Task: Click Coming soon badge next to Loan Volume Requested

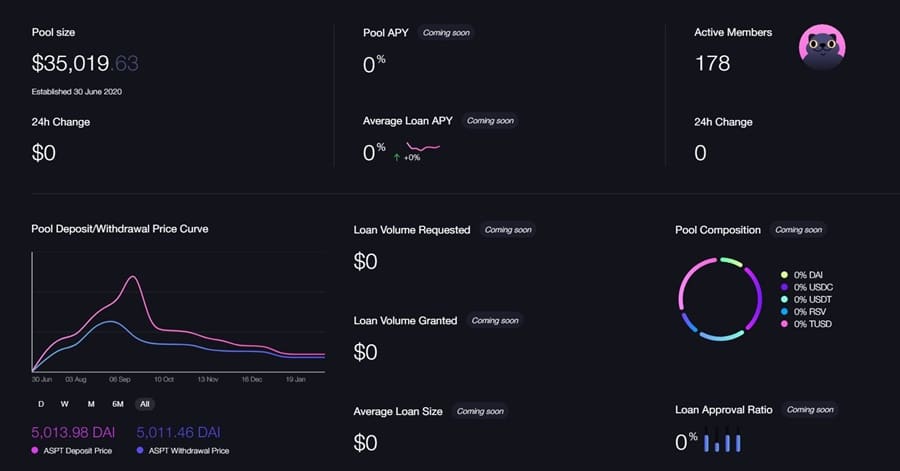Action: (x=507, y=230)
